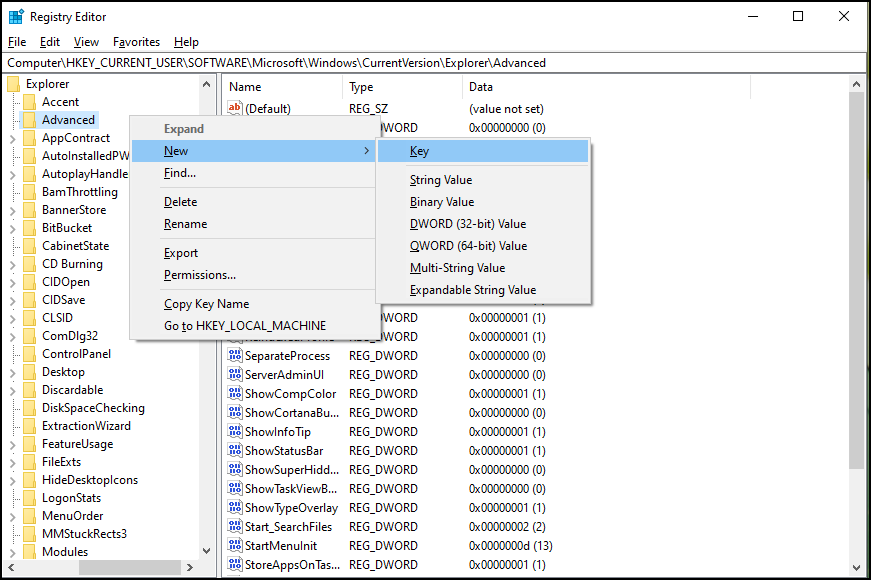Click the Desktop folder icon
The height and width of the screenshot is (580, 871).
coord(29,372)
